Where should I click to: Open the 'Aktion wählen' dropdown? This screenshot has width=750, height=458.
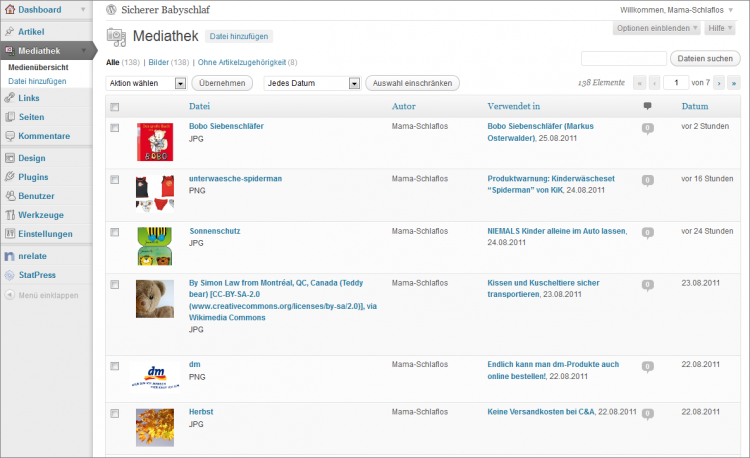[147, 83]
